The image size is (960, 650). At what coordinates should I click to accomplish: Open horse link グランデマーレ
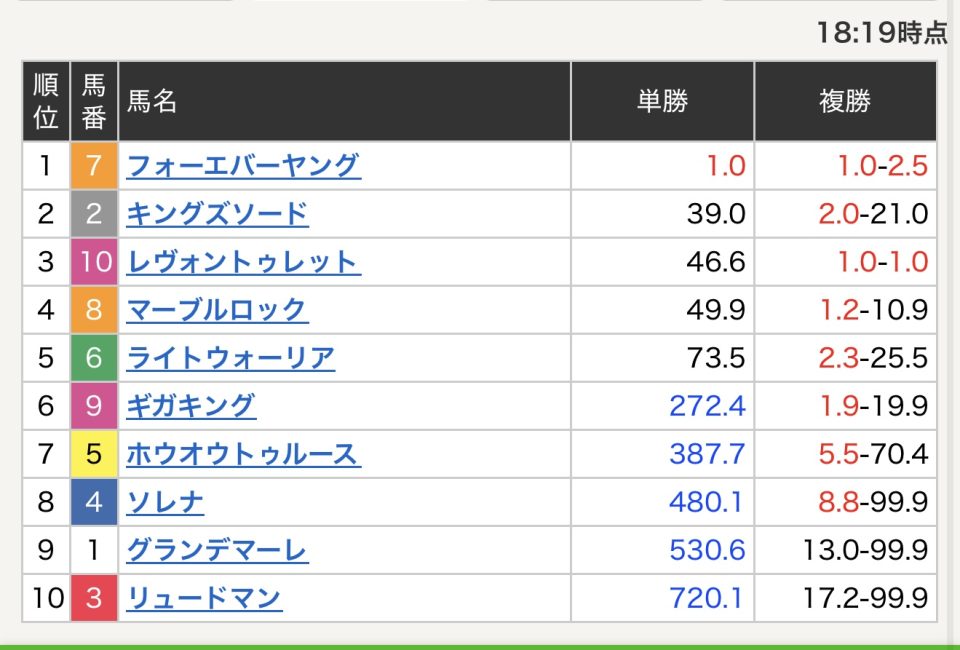tap(217, 550)
